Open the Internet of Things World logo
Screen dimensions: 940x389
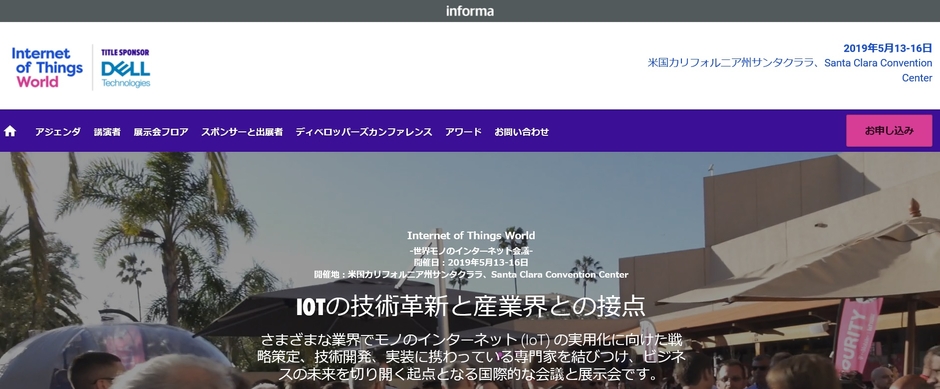pyautogui.click(x=47, y=67)
